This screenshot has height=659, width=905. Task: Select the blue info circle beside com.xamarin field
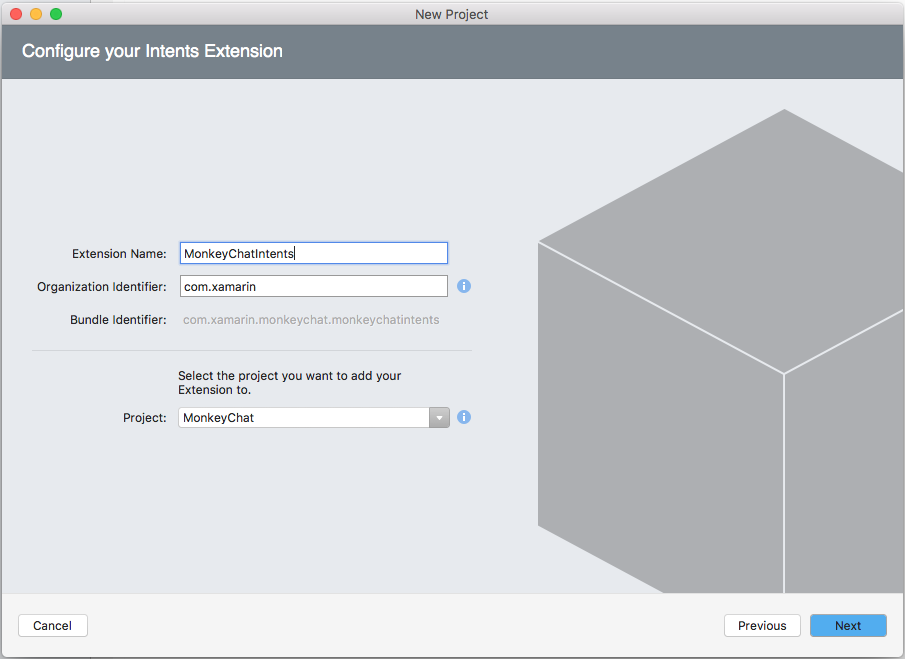pos(463,286)
